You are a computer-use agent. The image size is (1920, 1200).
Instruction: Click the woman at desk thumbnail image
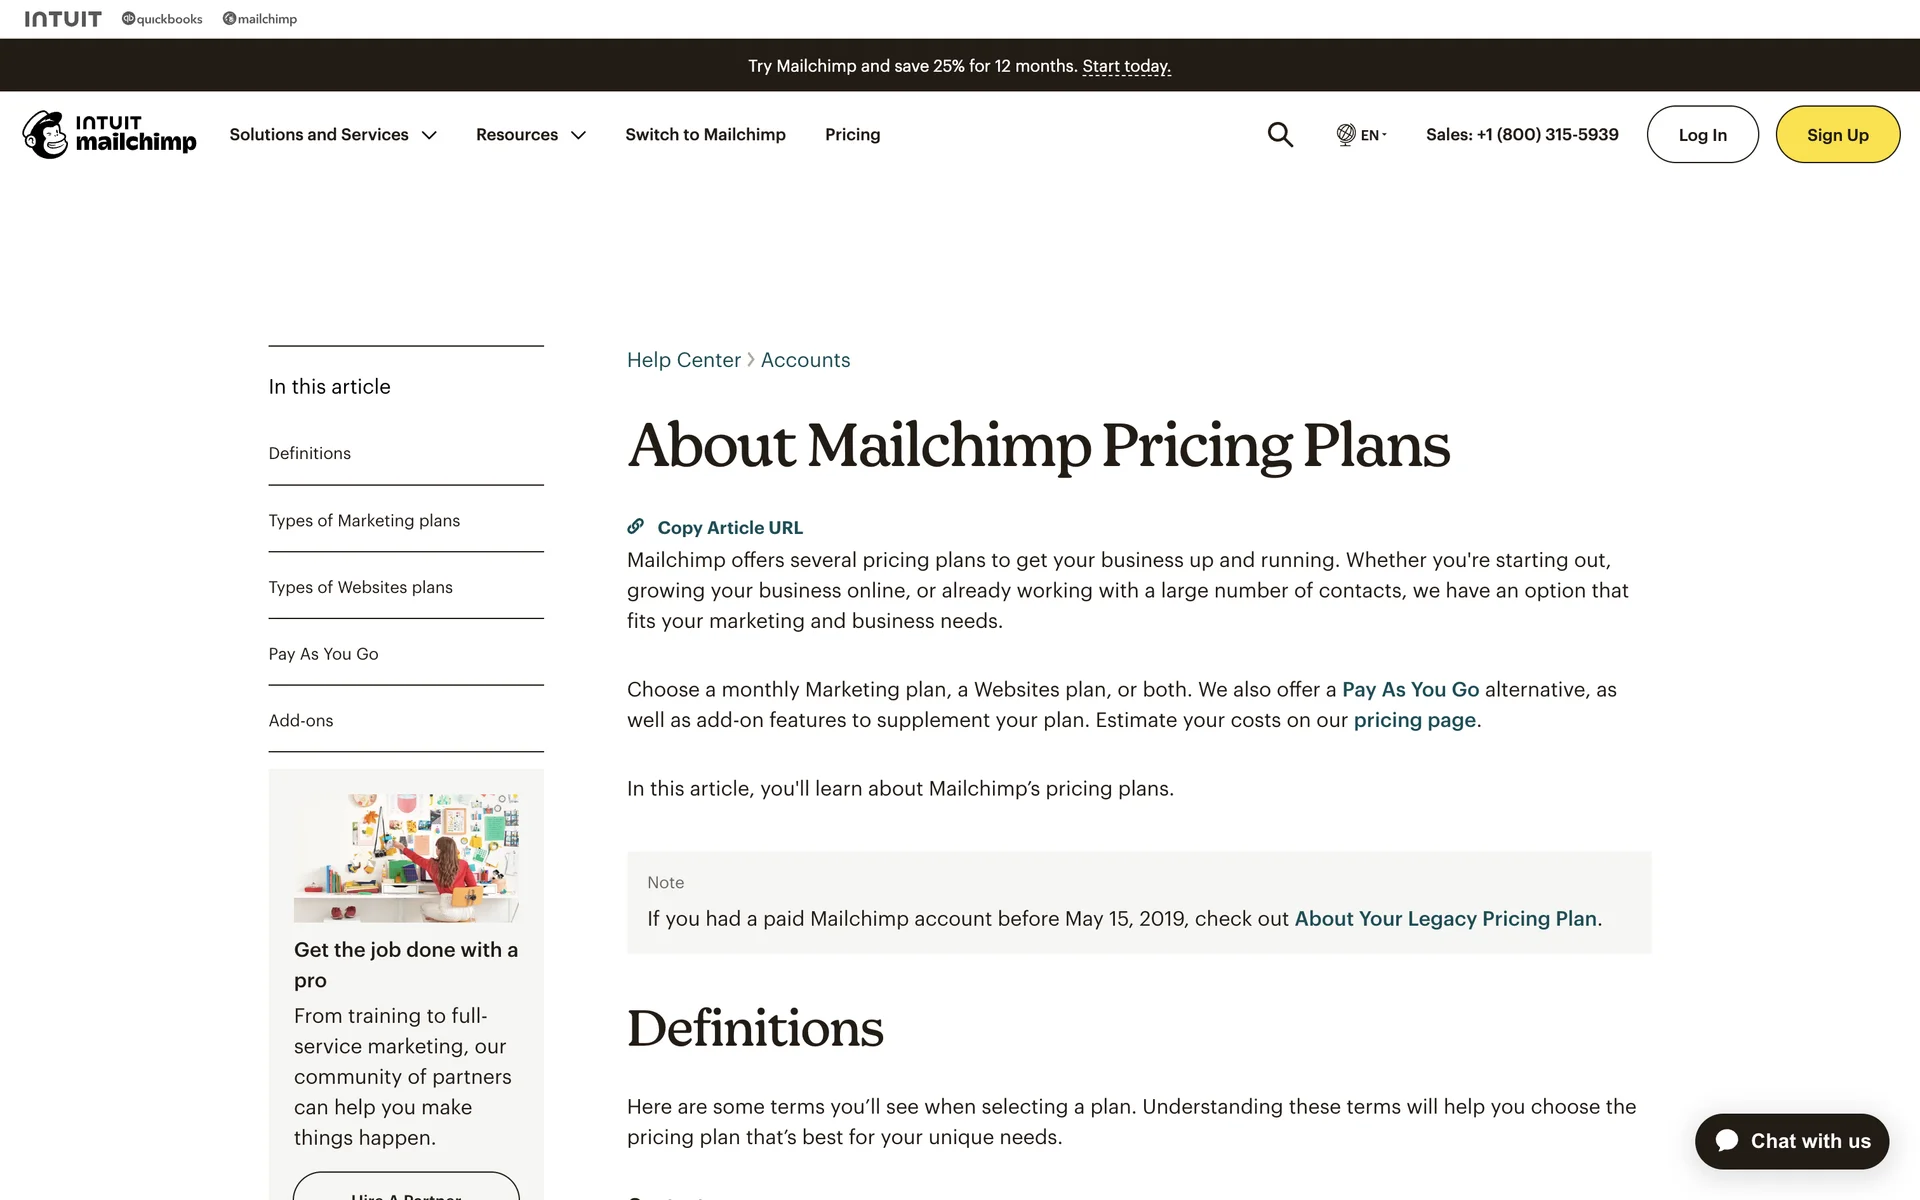point(406,858)
